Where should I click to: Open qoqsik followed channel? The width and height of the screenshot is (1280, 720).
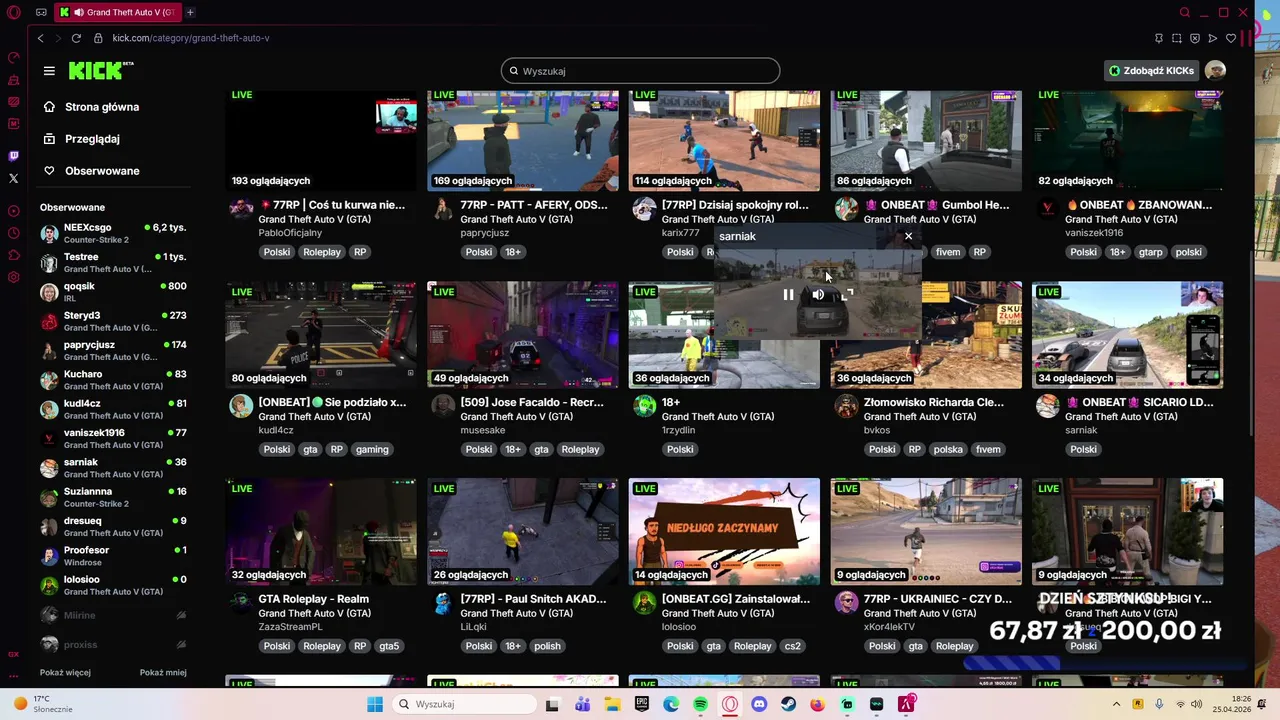pos(113,292)
